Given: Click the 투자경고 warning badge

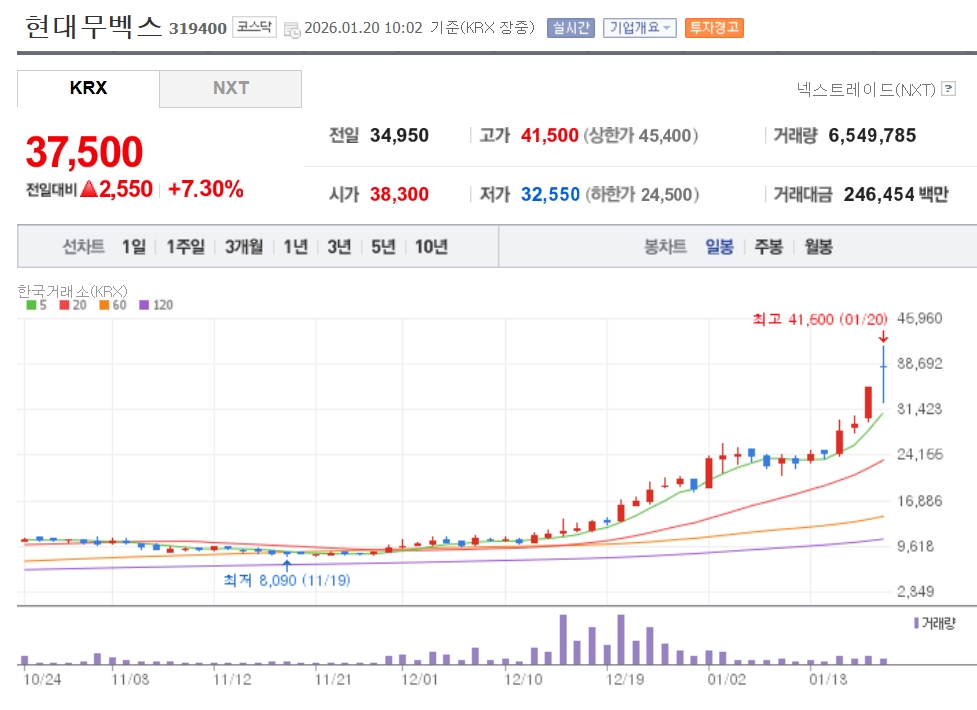Looking at the screenshot, I should (714, 27).
